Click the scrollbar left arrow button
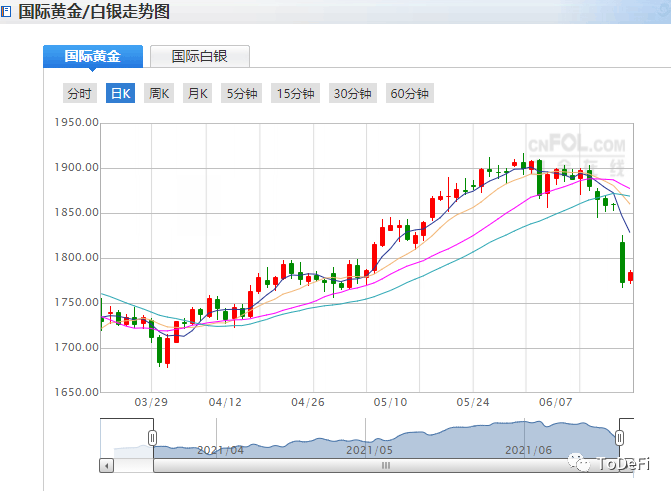The image size is (671, 491). coord(107,465)
